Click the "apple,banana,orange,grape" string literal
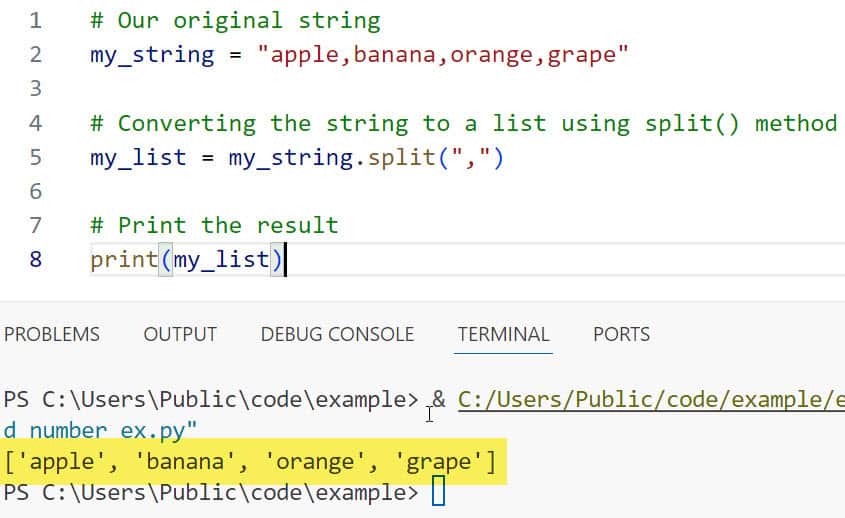The image size is (845, 518). [x=442, y=54]
